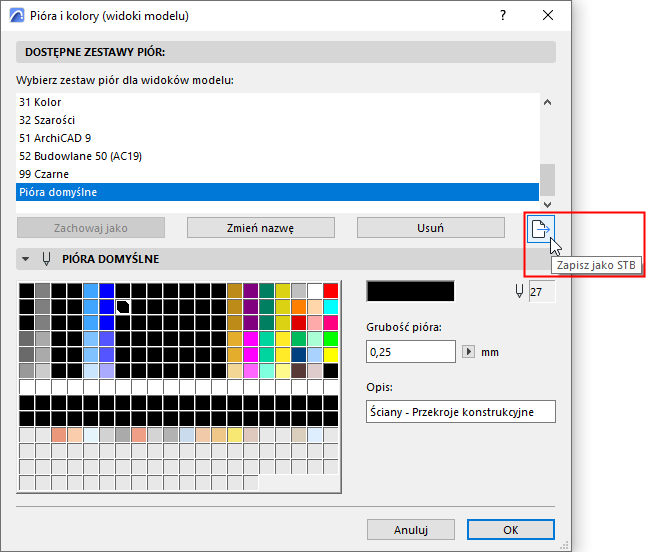Select pen set 51 ArchiCAD 9
646x552 pixels.
(x=278, y=138)
